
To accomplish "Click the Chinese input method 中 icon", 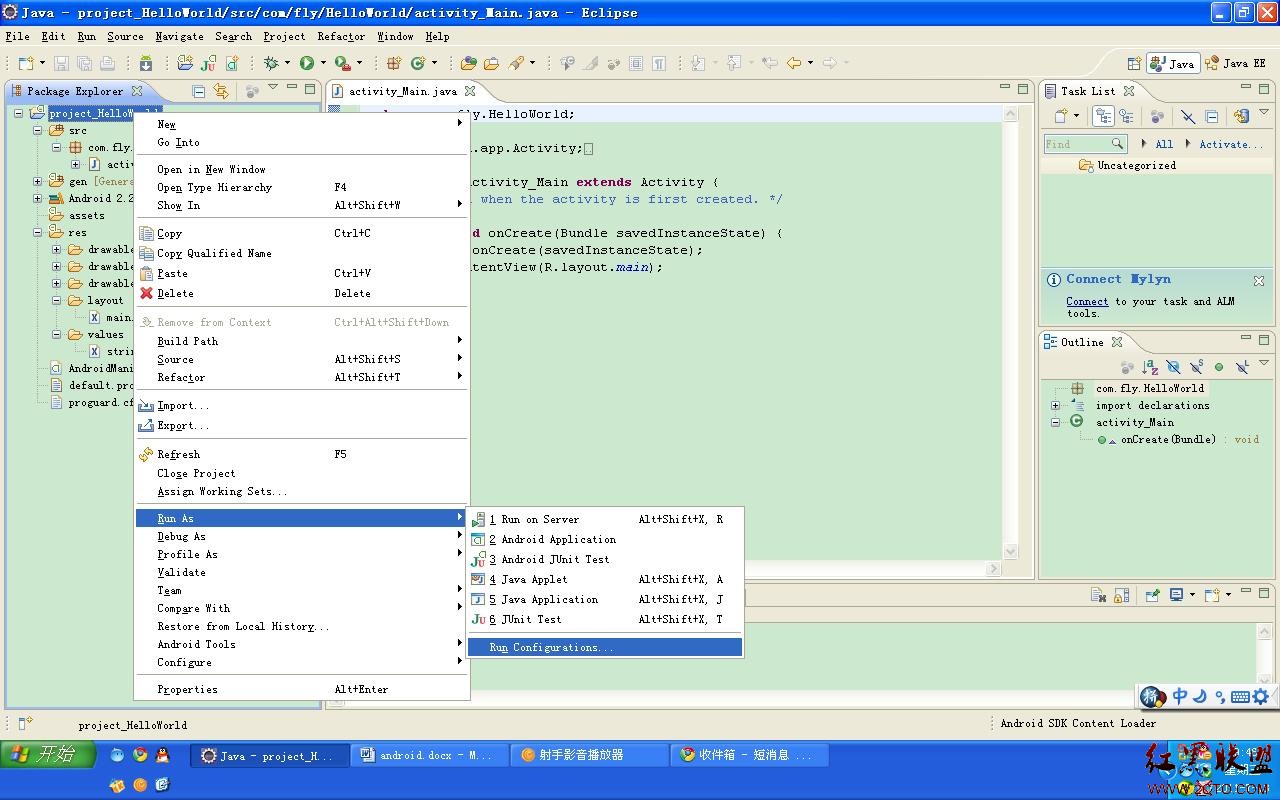I will (1180, 697).
